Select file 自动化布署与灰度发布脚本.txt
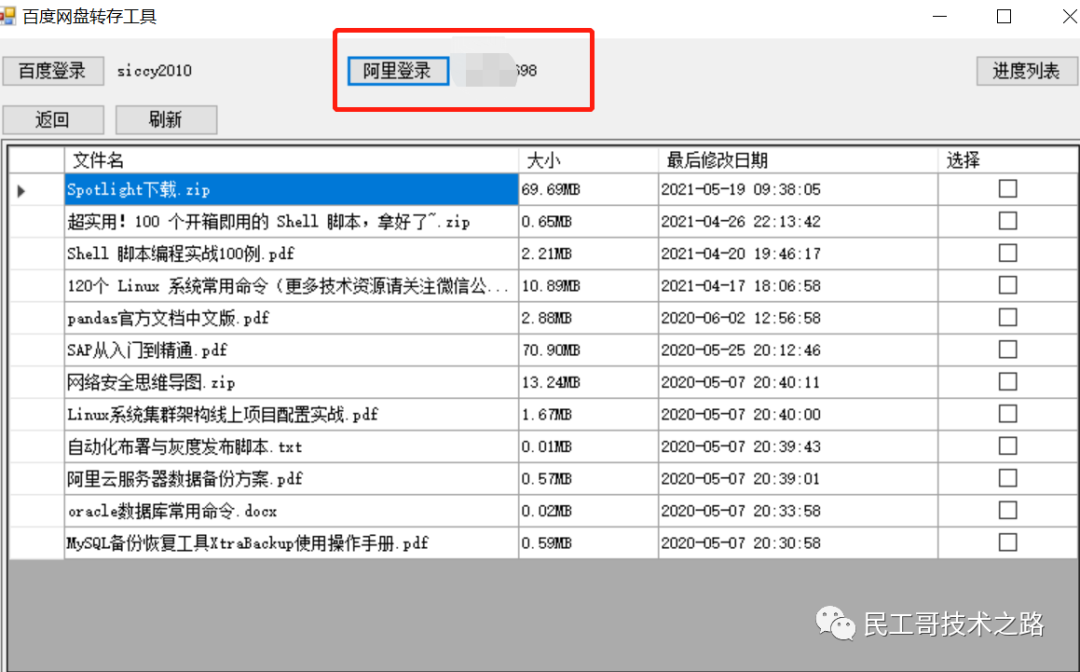1080x672 pixels. (291, 447)
